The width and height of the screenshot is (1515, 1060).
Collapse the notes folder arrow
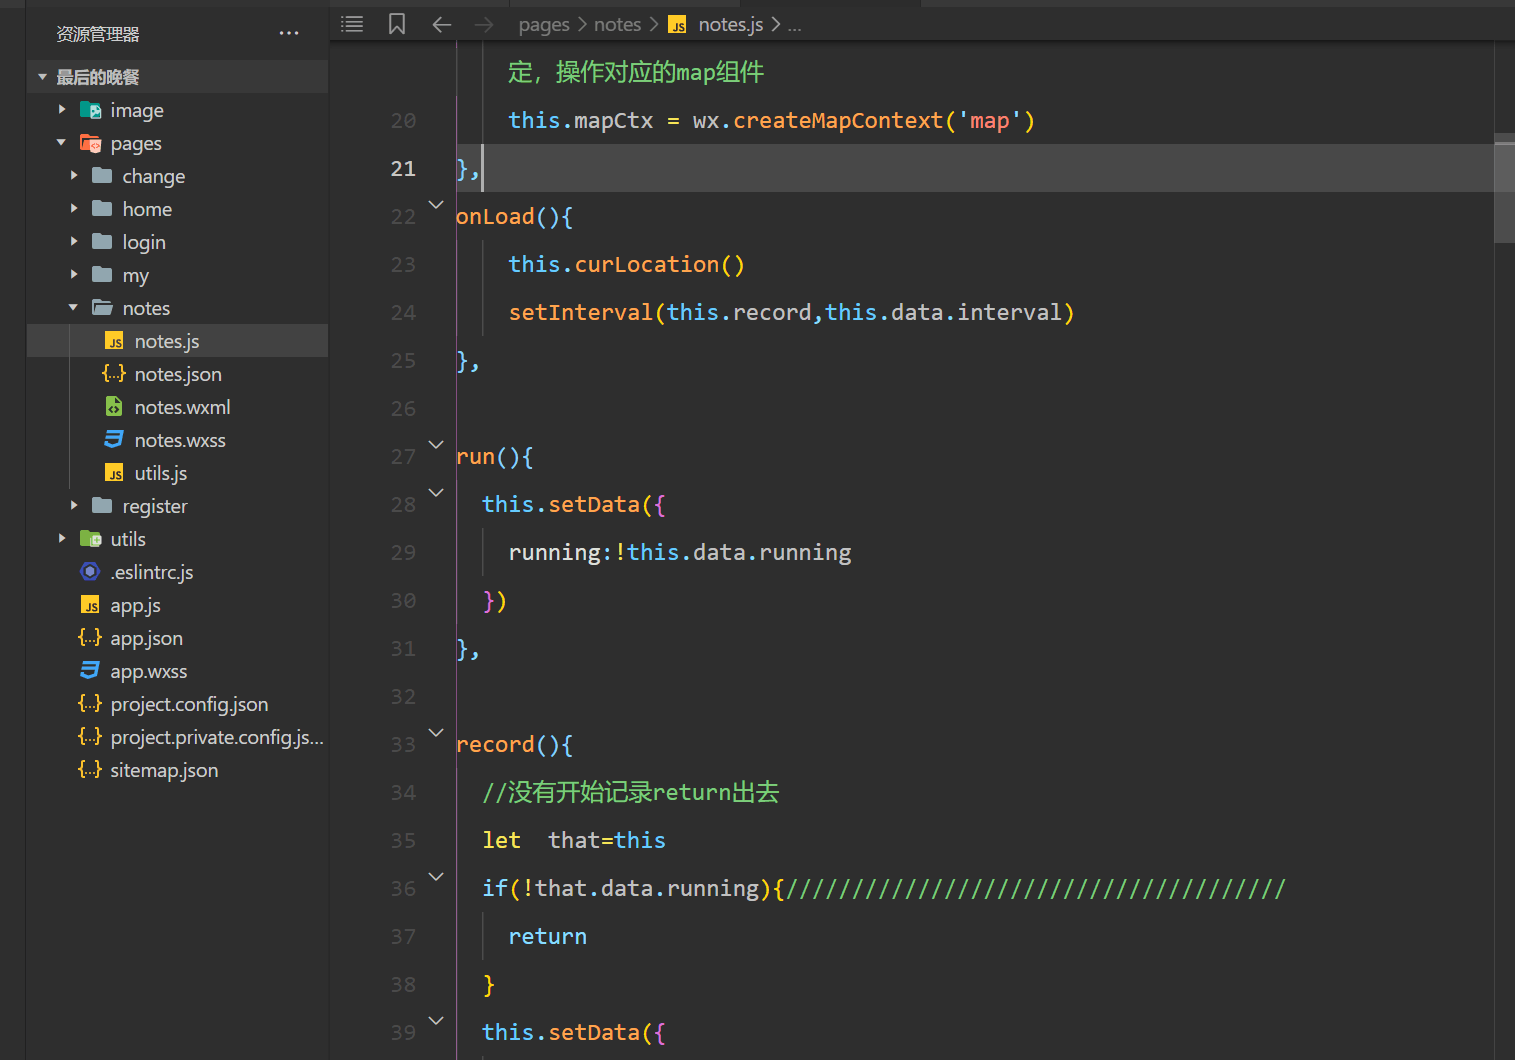click(74, 308)
